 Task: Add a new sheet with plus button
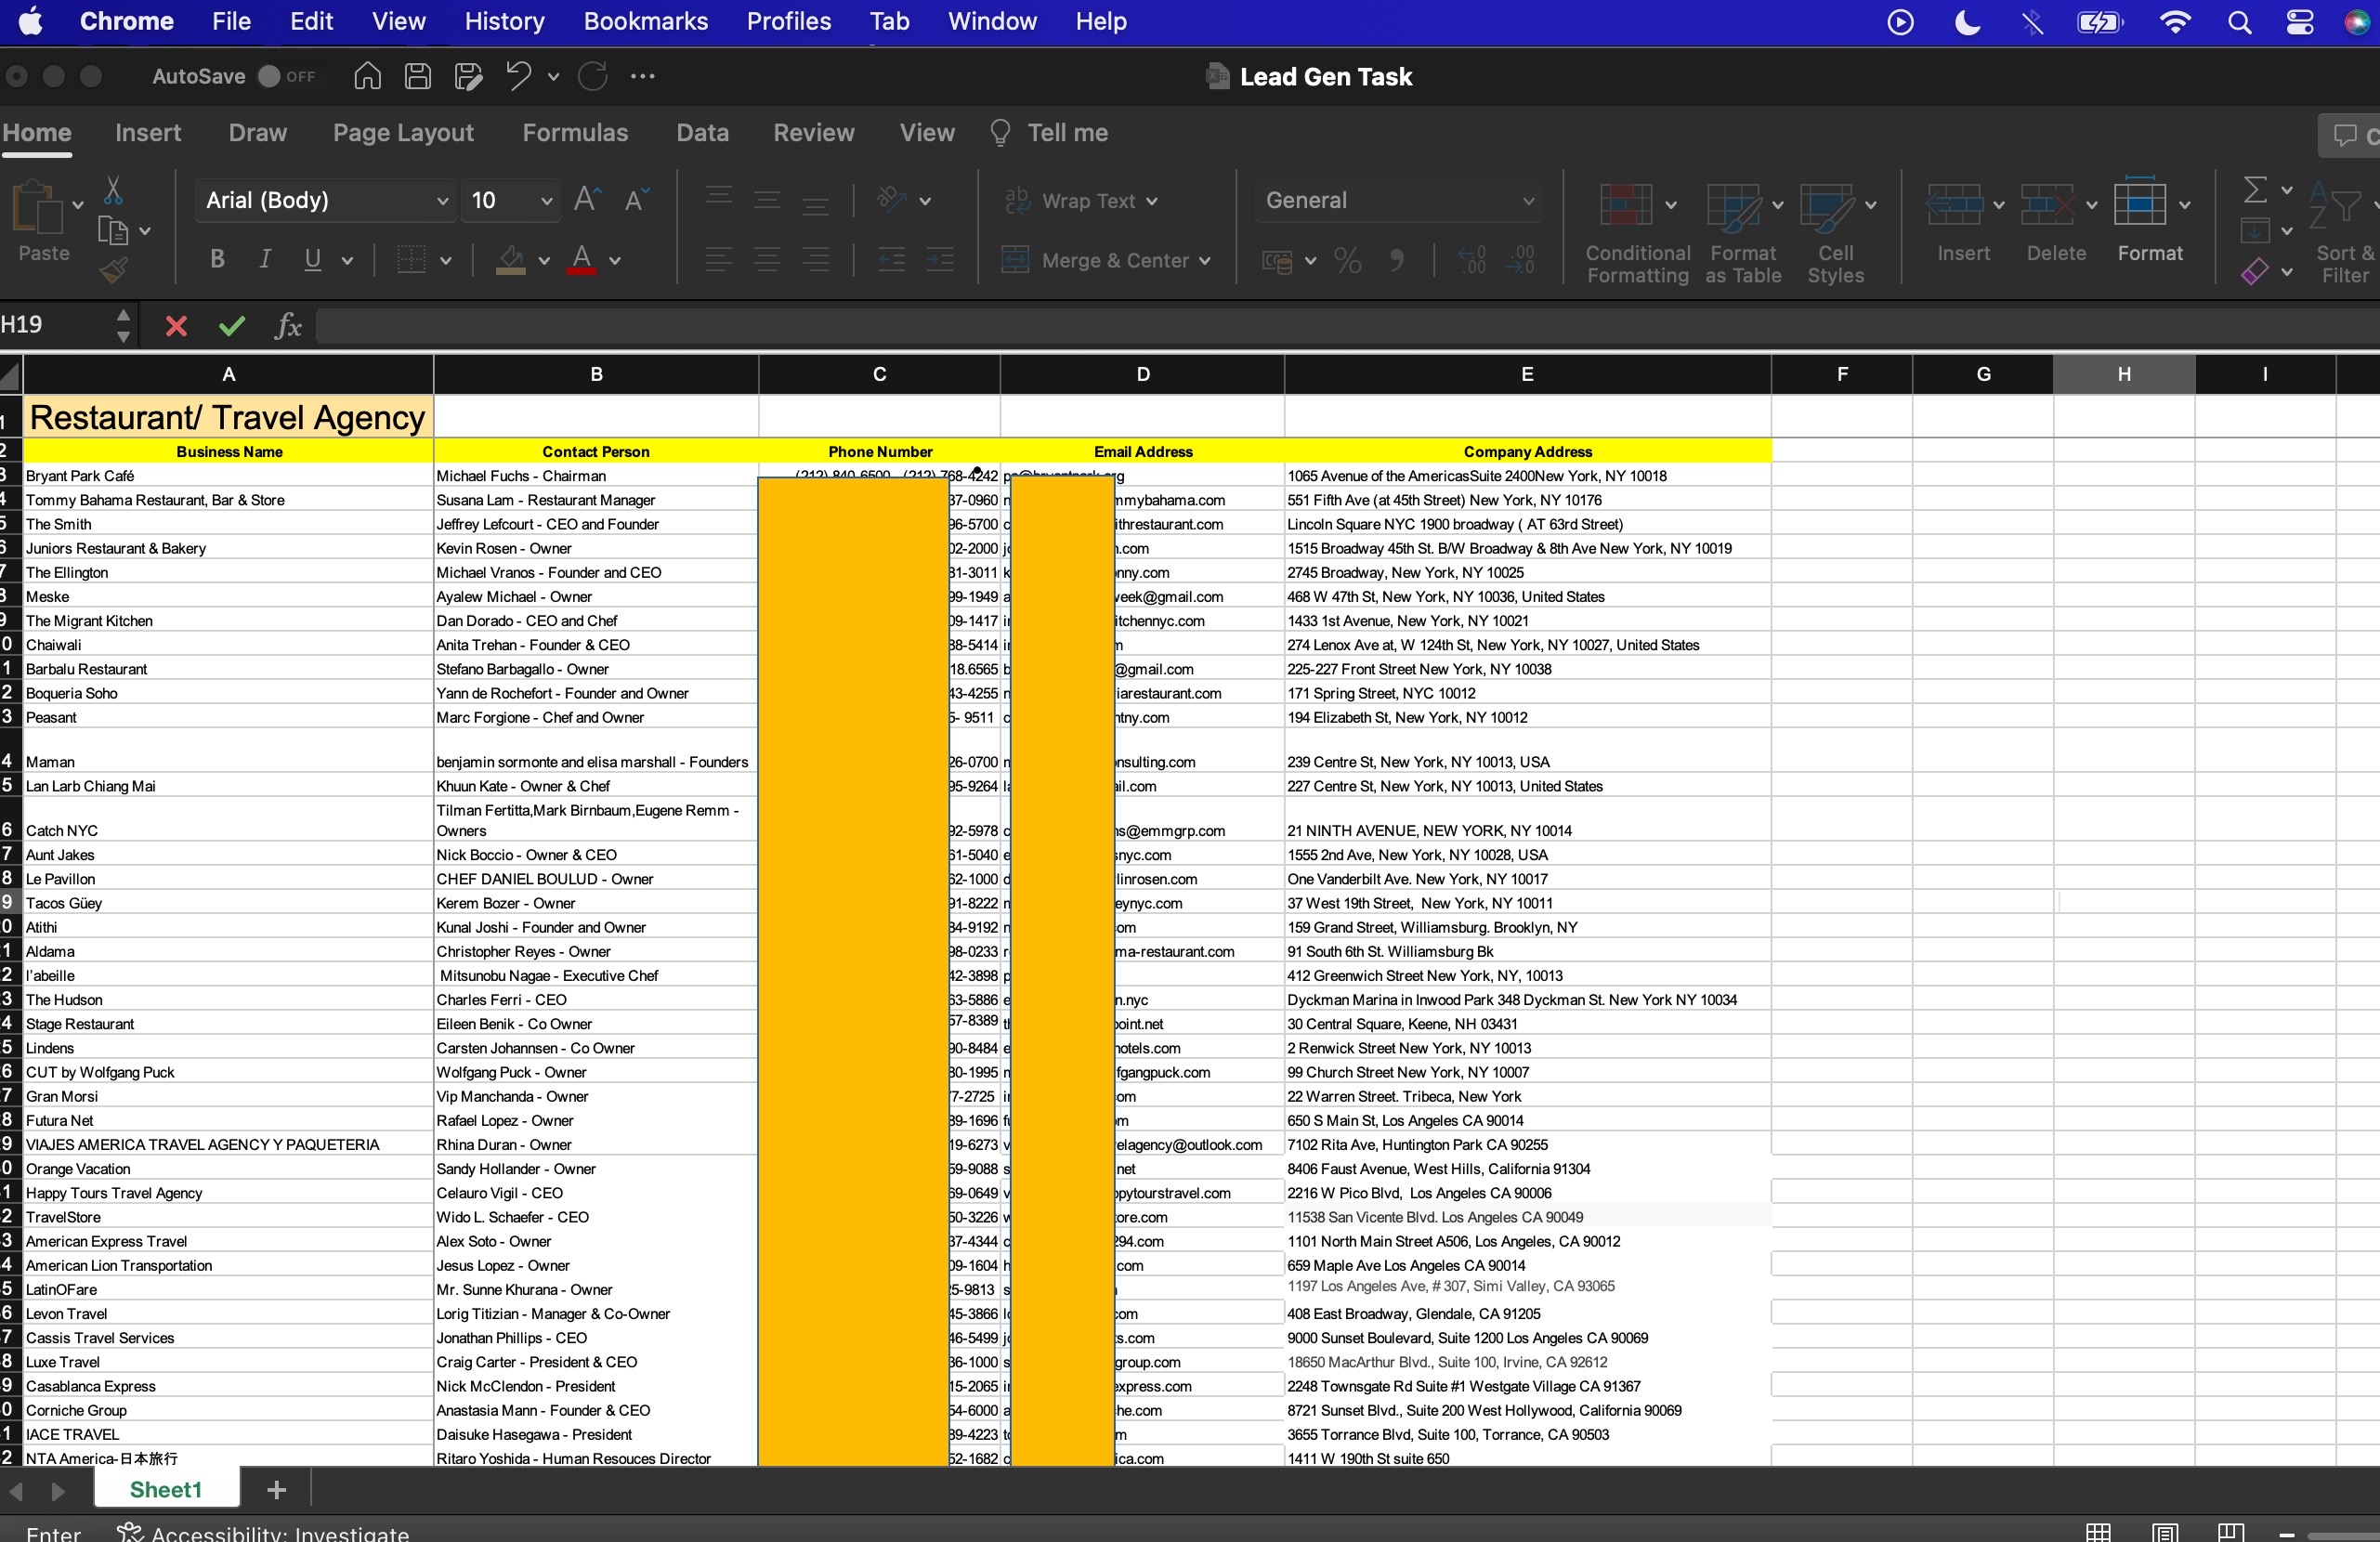pos(277,1489)
